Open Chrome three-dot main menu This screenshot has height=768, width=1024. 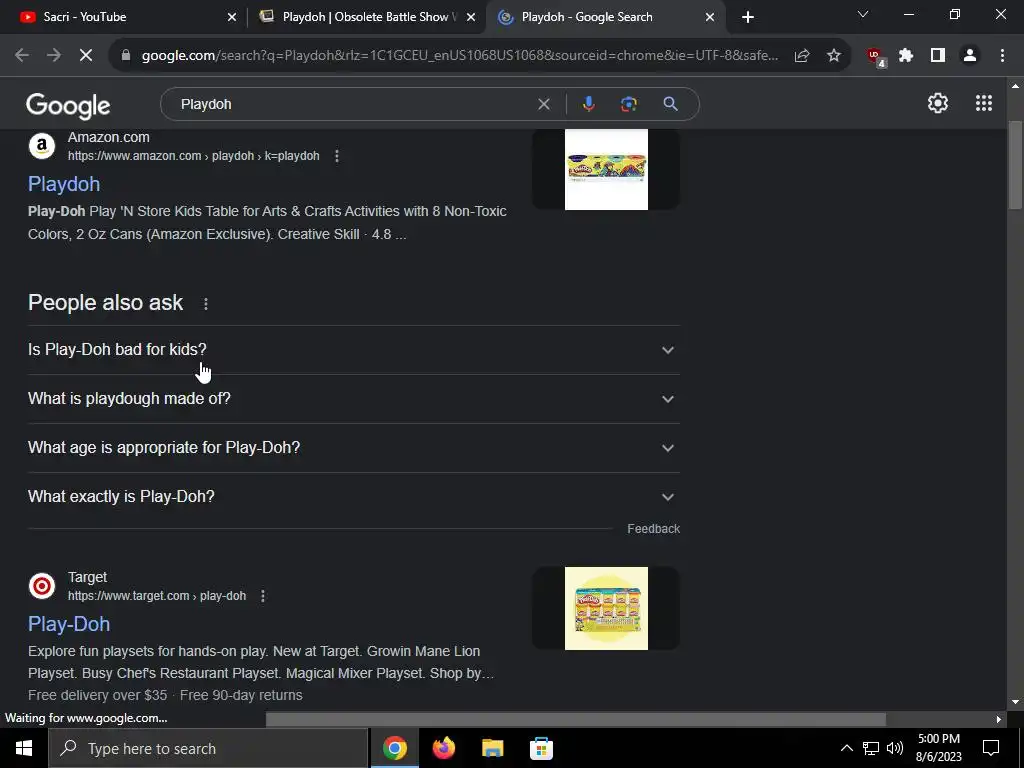tap(1002, 56)
